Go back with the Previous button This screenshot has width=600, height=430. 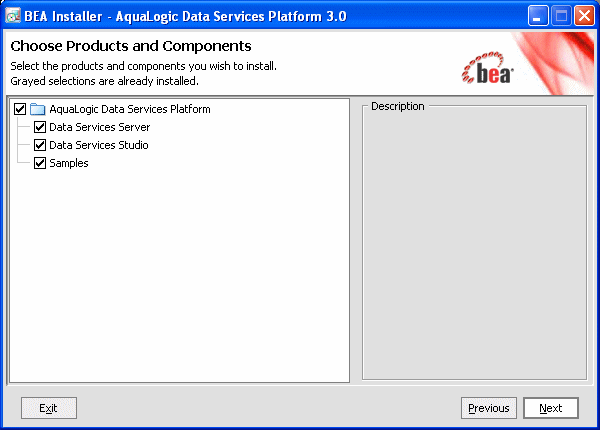[489, 408]
